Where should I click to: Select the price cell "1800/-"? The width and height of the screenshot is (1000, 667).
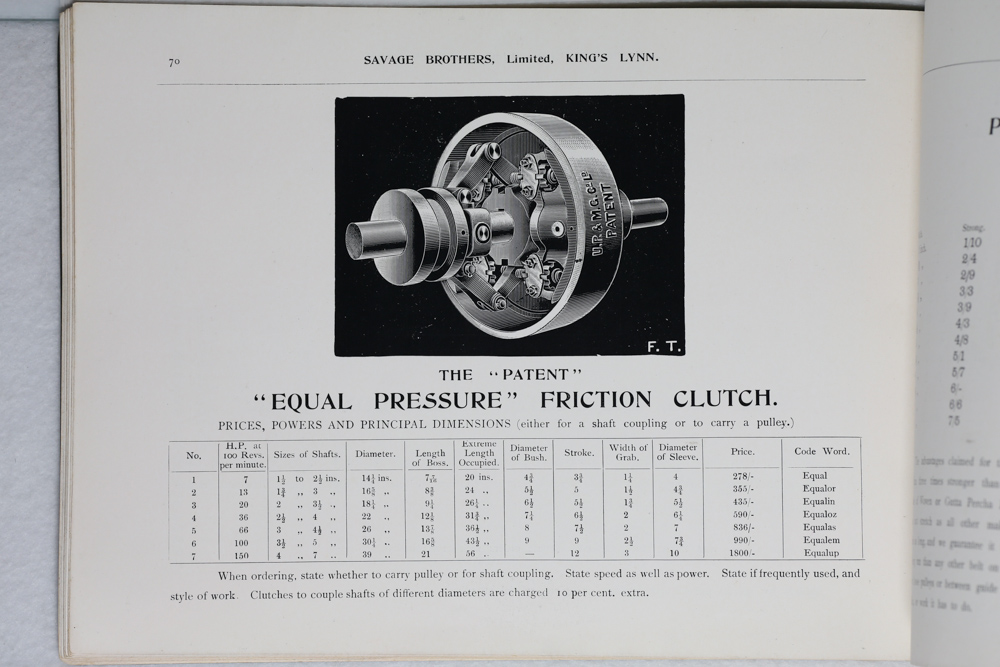point(742,553)
